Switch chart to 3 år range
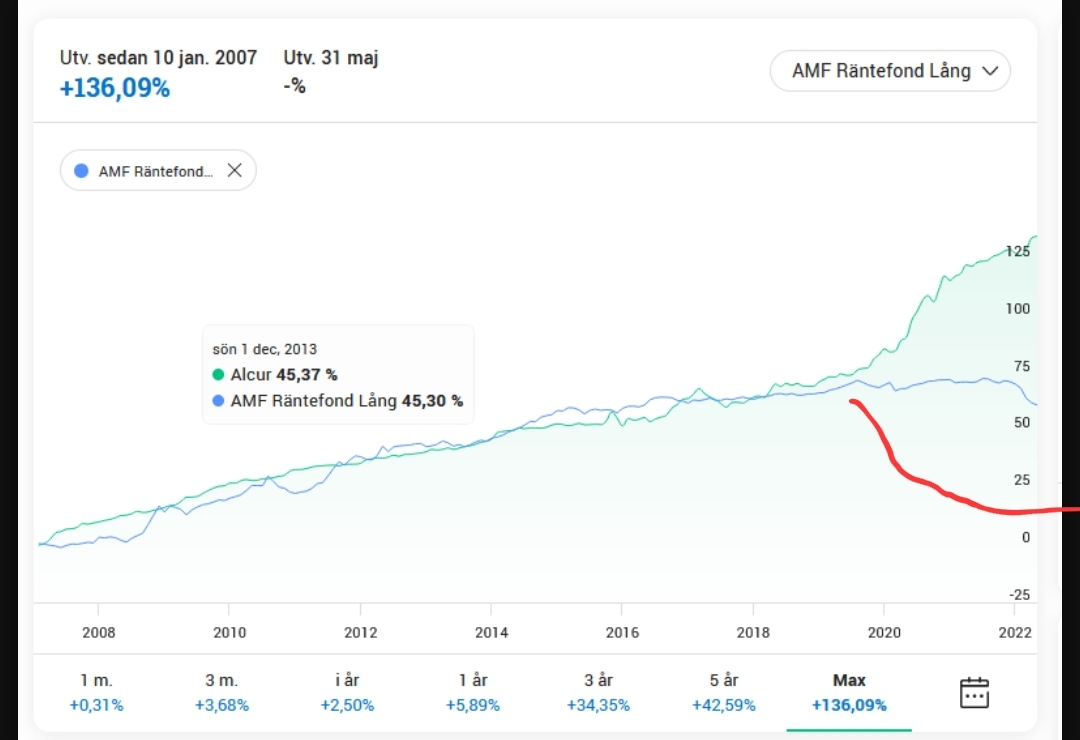1080x740 pixels. 598,692
